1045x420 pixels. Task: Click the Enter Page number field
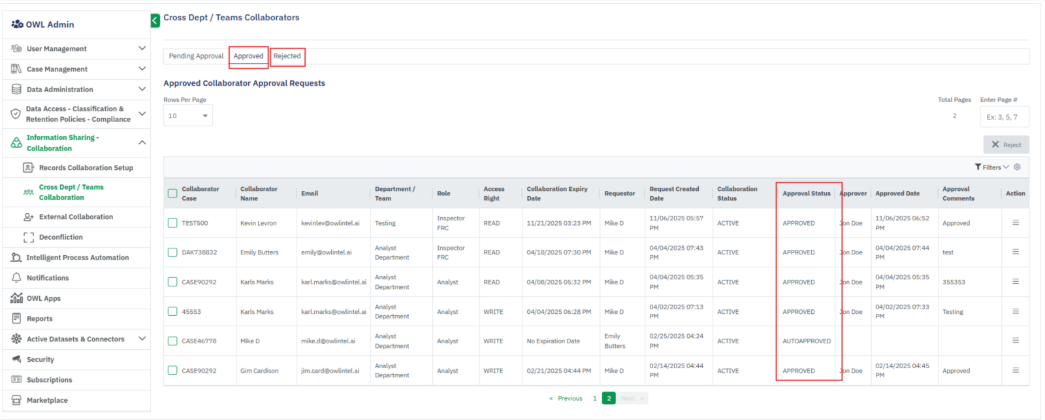(1004, 116)
